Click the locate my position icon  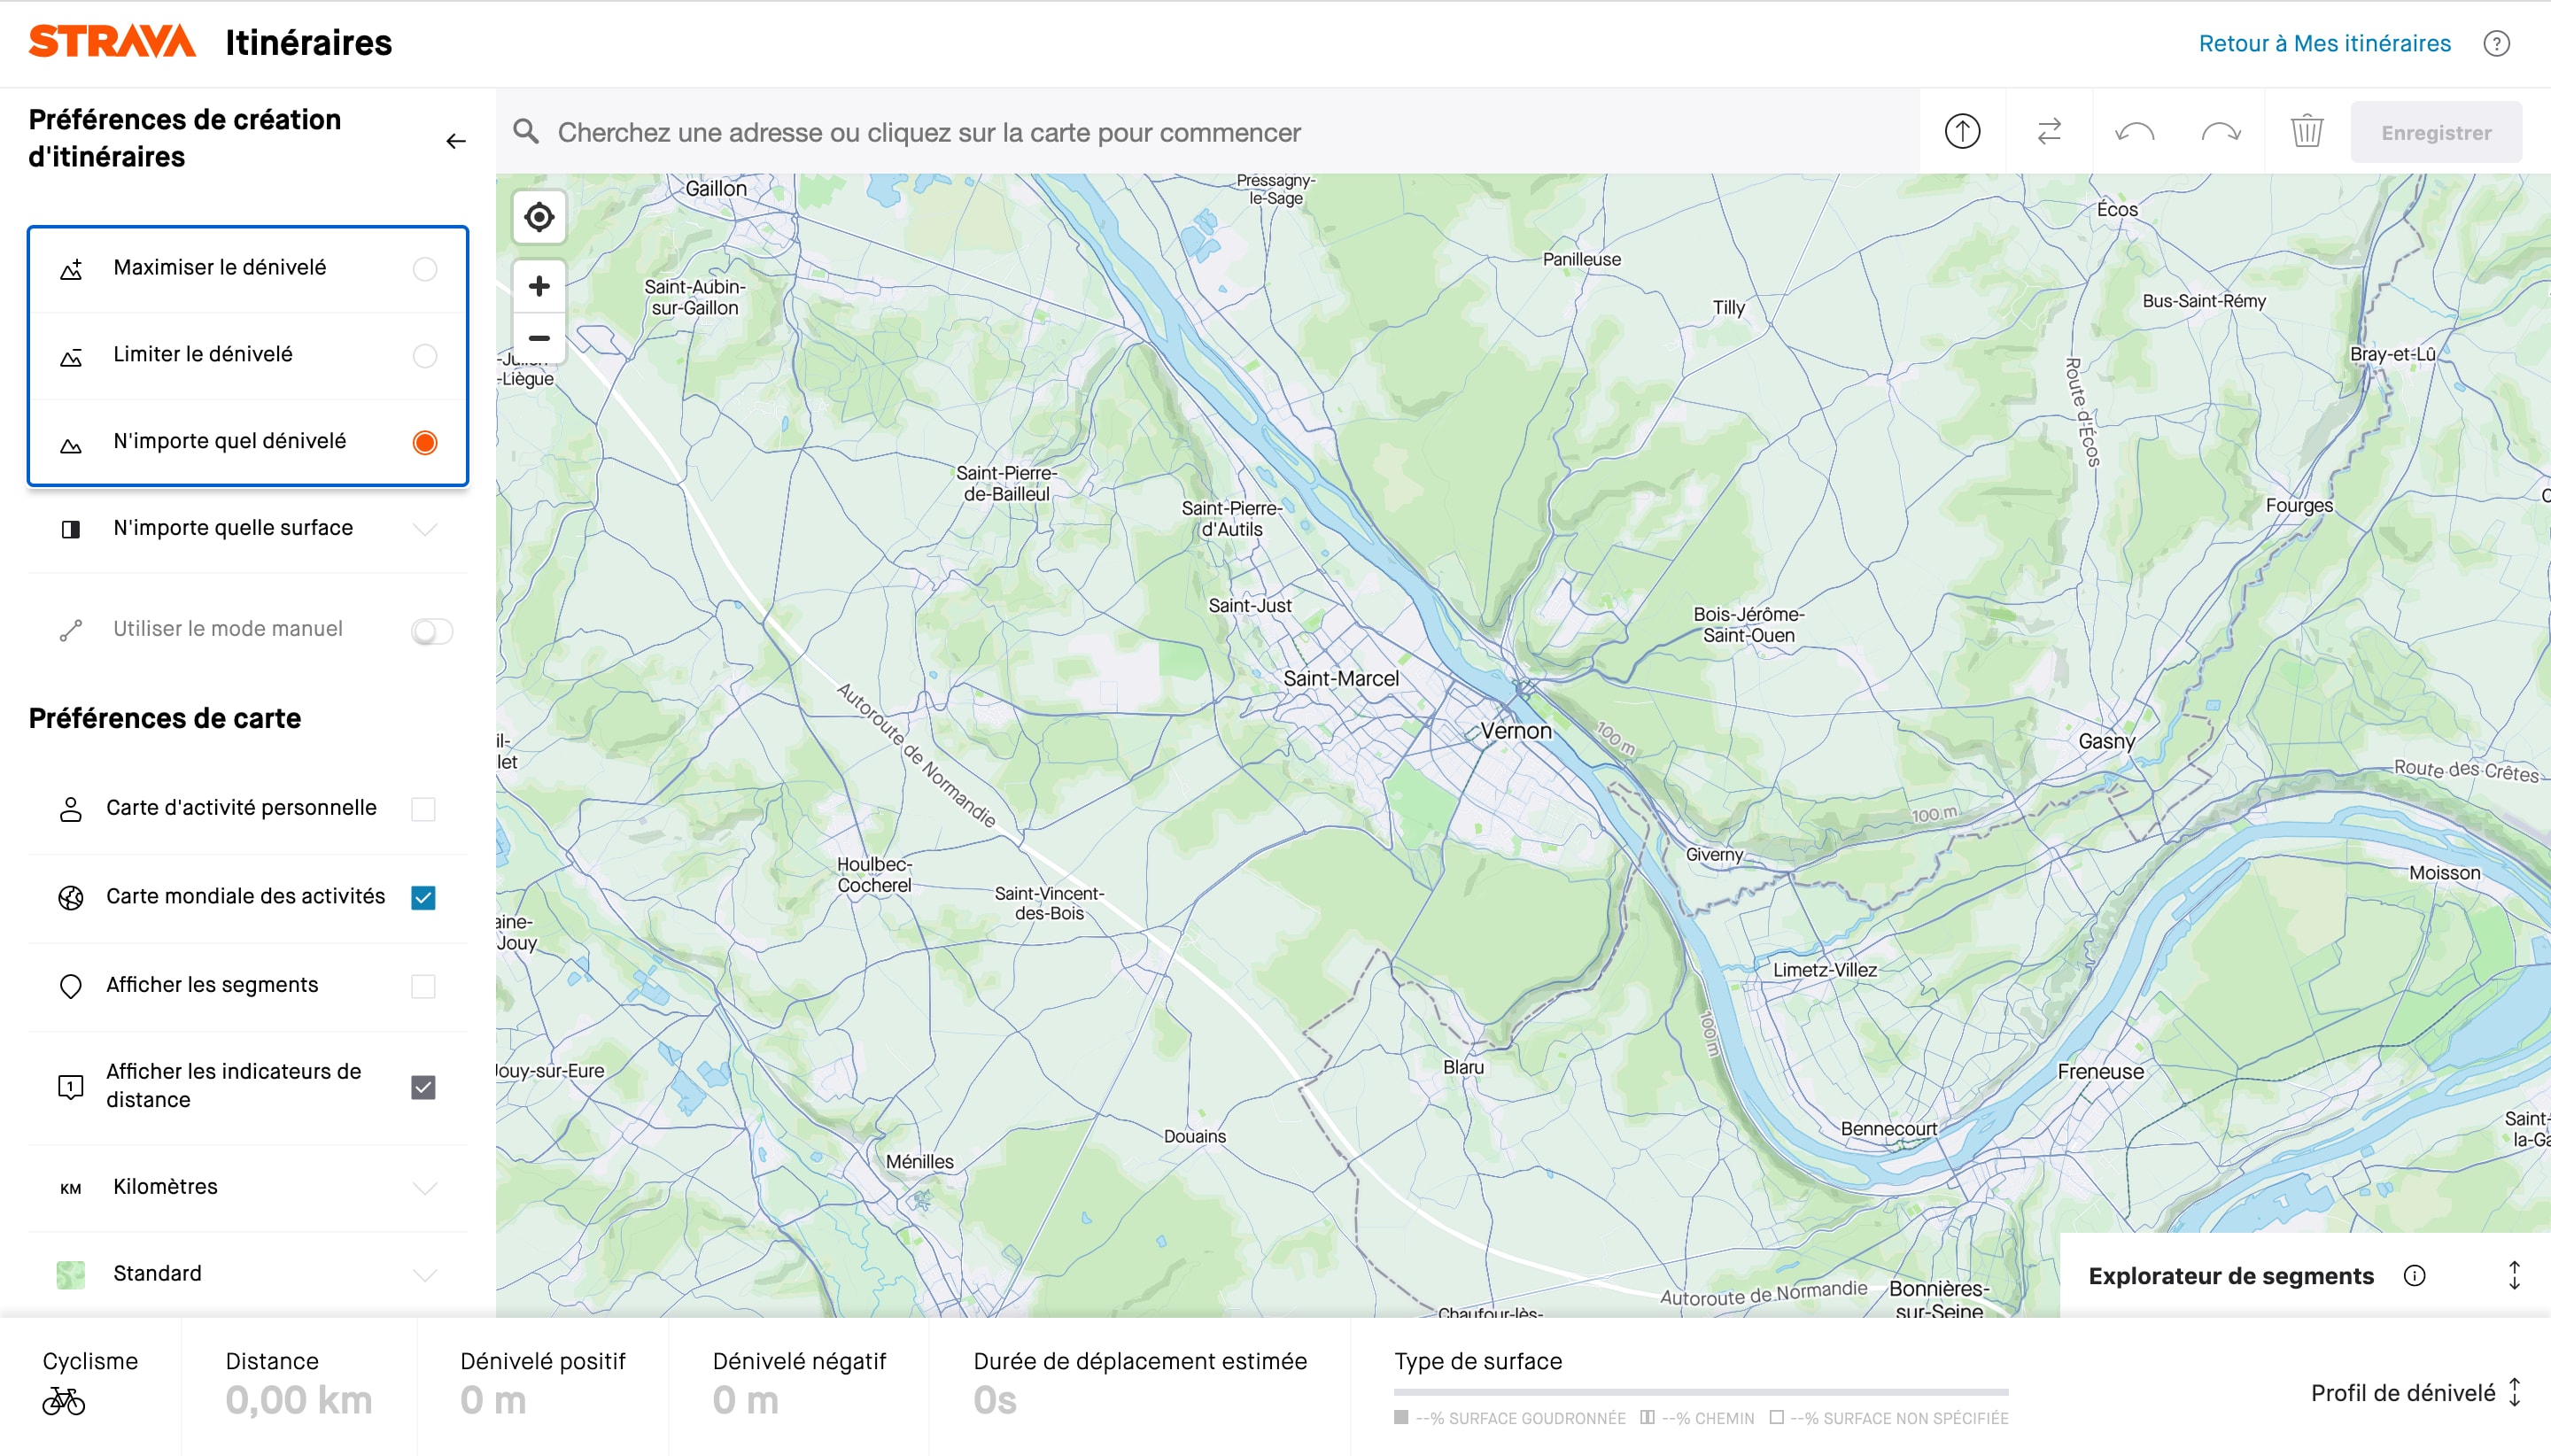point(539,217)
